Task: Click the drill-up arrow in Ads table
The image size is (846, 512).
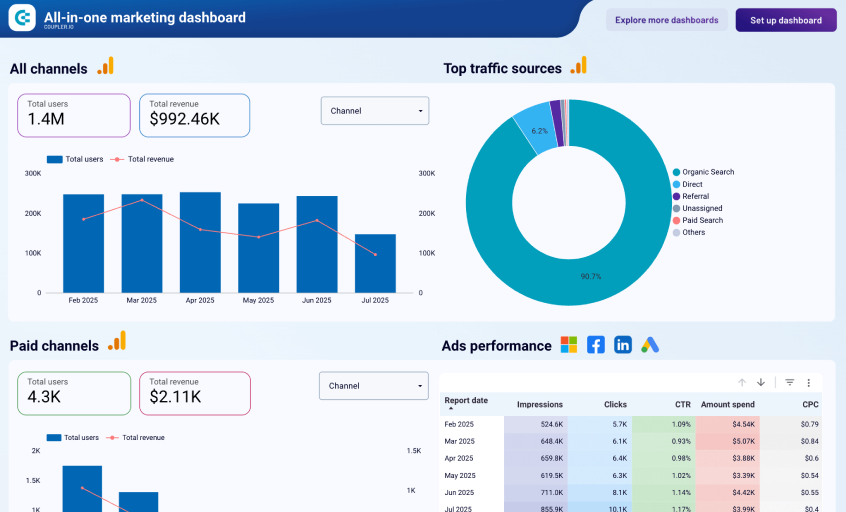Action: 742,382
